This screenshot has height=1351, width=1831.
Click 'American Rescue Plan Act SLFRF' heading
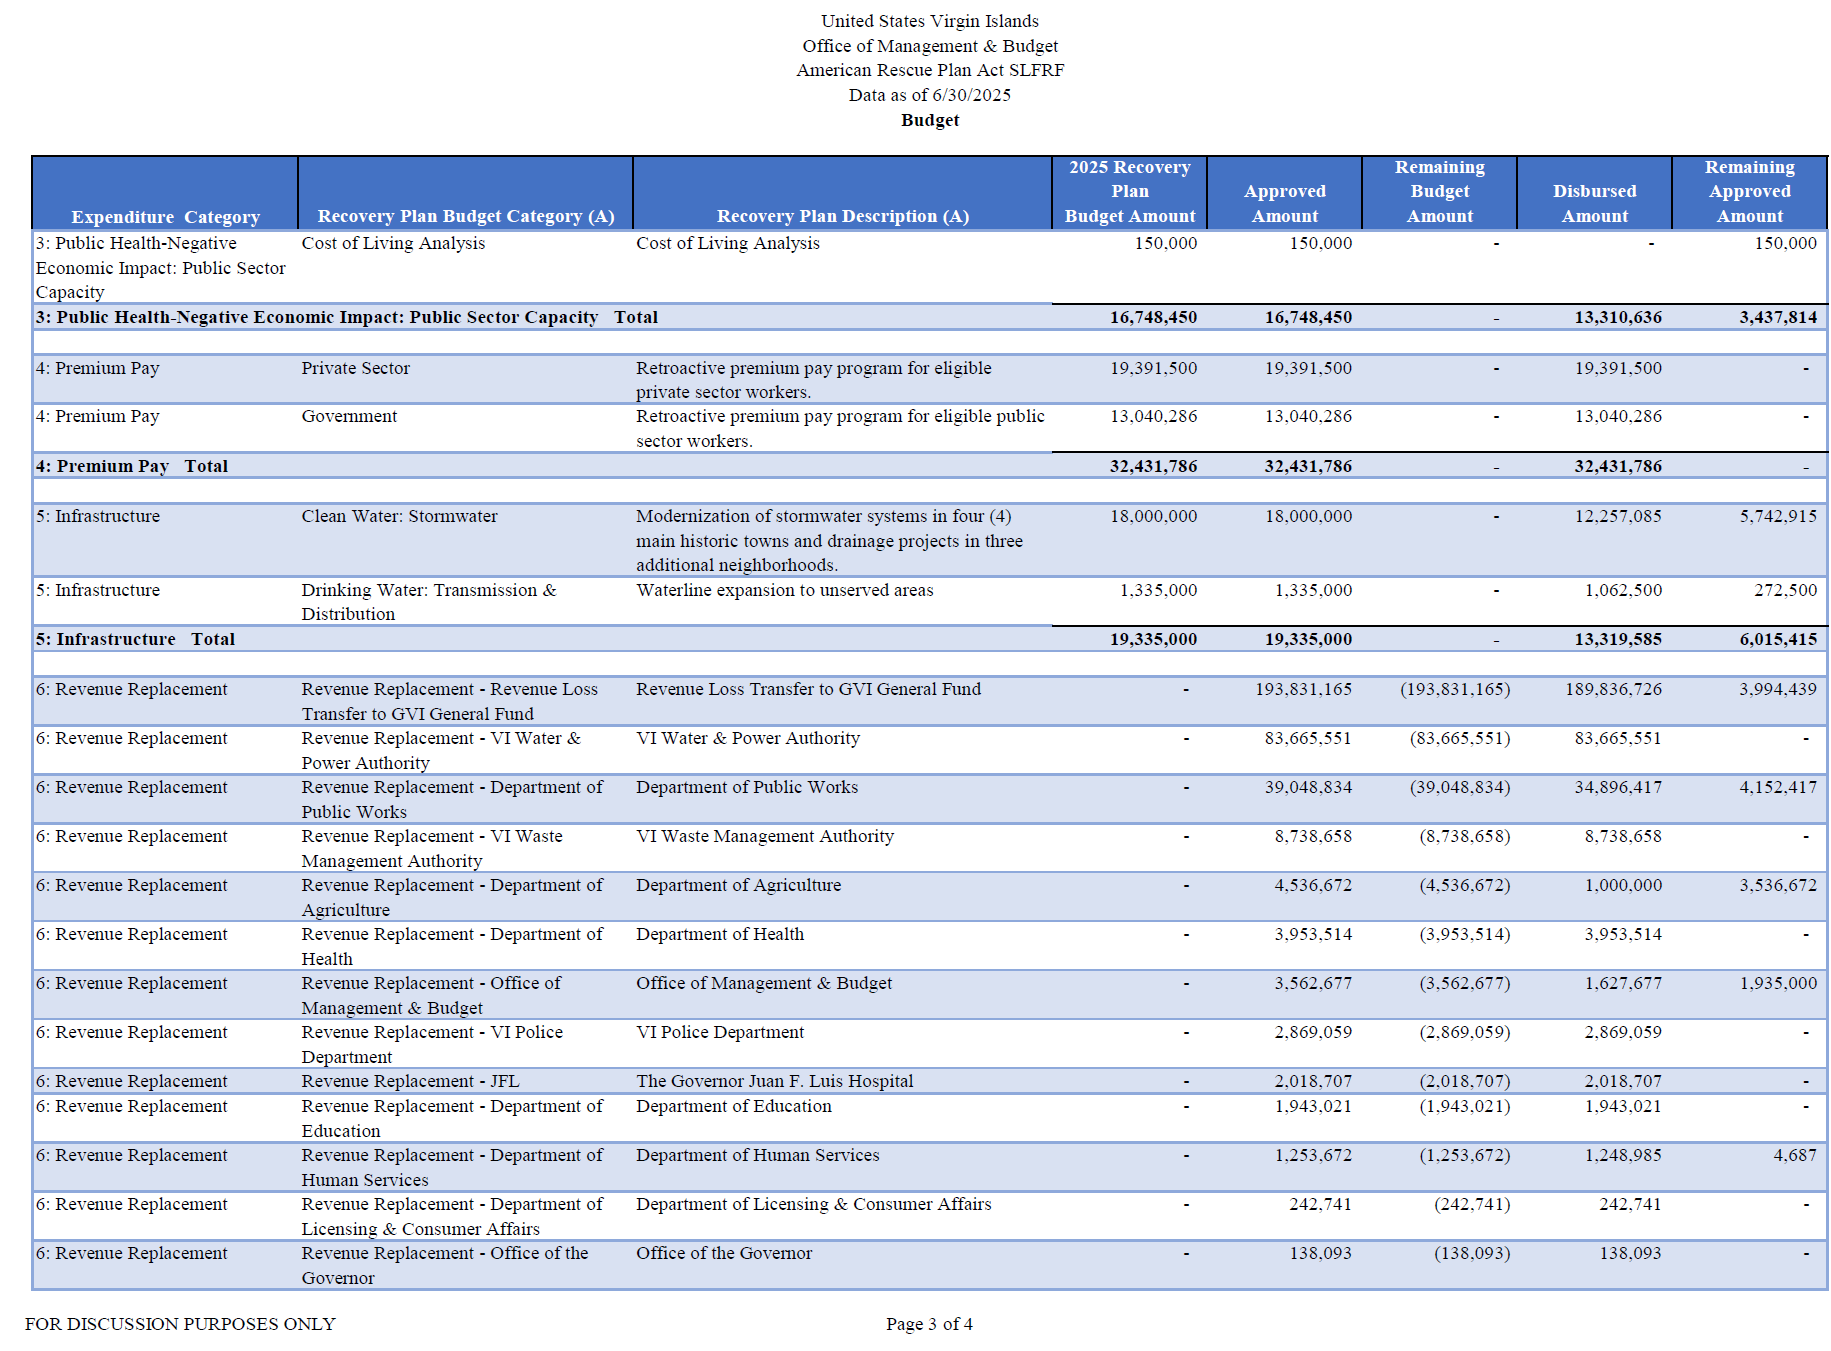tap(930, 70)
